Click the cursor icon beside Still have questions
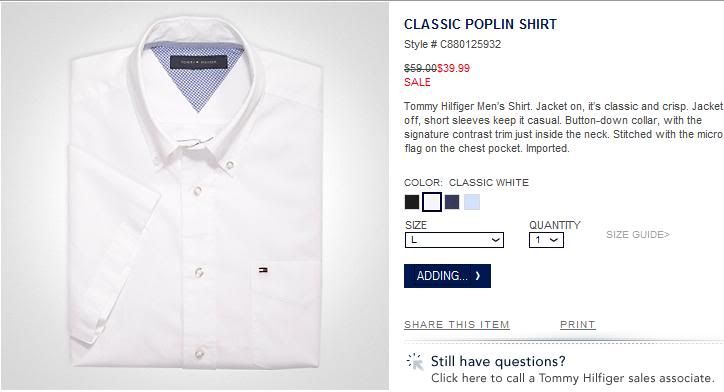724x392 pixels. pos(415,362)
